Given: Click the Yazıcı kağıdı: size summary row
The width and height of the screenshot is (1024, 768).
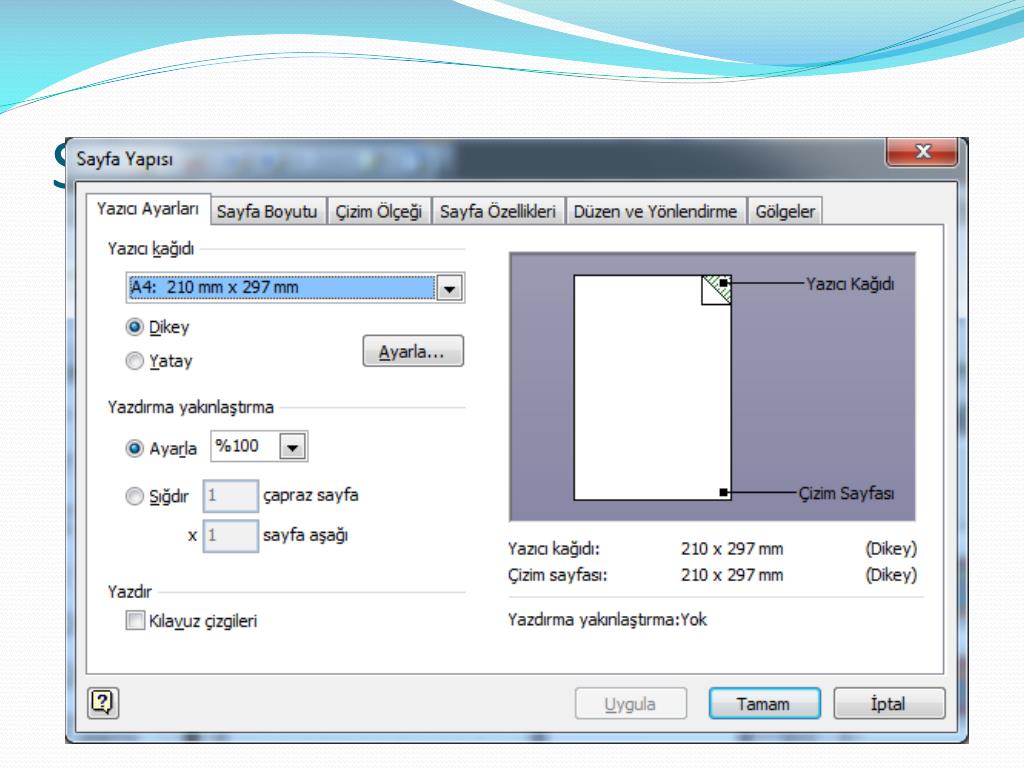Looking at the screenshot, I should (712, 549).
